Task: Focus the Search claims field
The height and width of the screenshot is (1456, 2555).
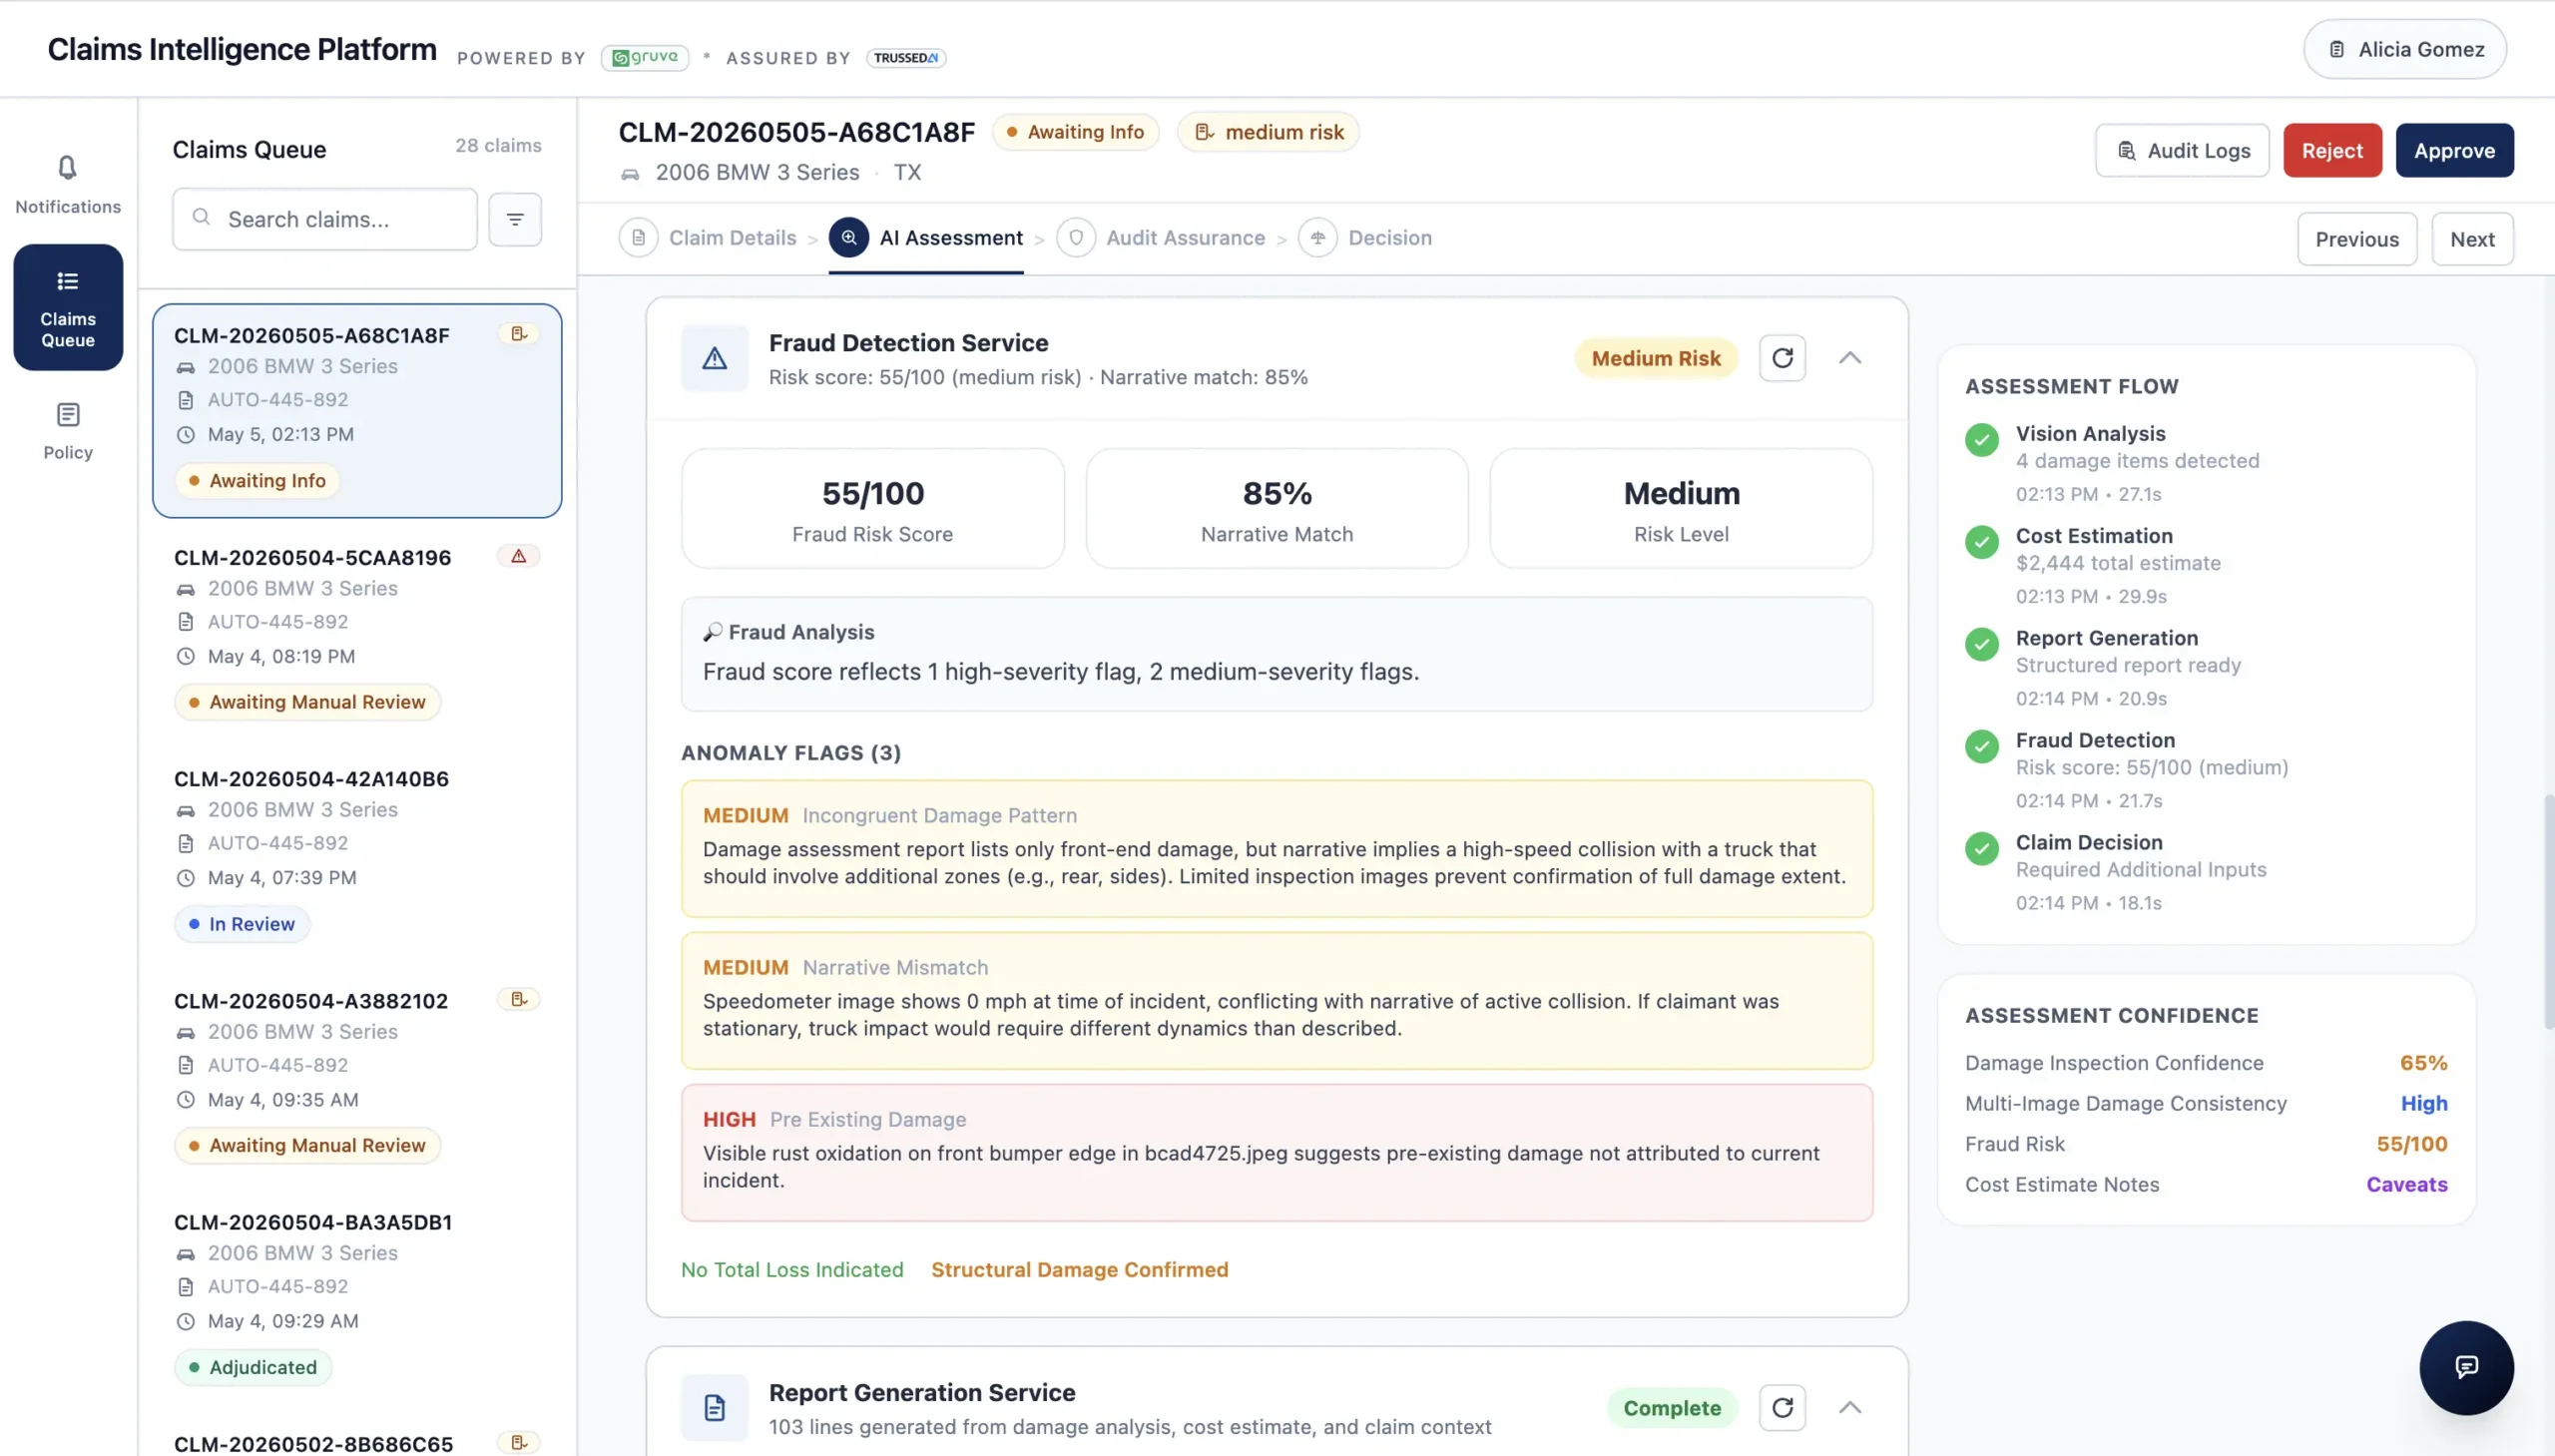Action: (x=325, y=219)
